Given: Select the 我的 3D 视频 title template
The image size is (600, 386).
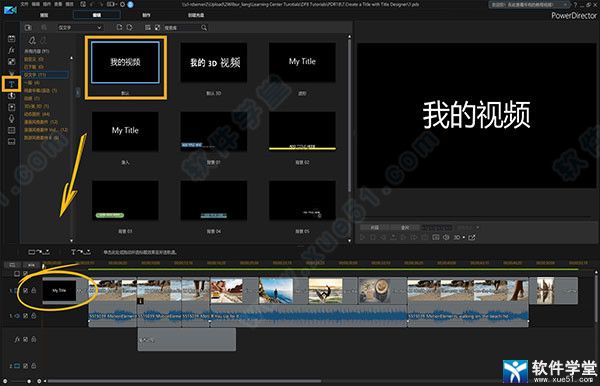Looking at the screenshot, I should click(214, 62).
